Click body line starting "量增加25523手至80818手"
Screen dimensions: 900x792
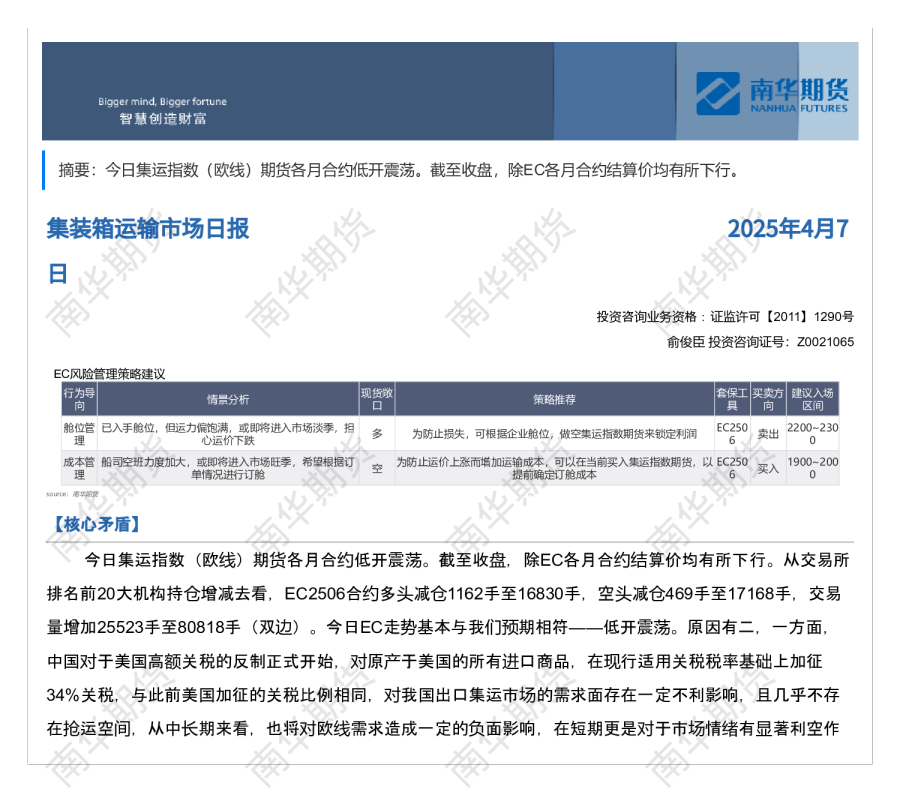[x=438, y=627]
